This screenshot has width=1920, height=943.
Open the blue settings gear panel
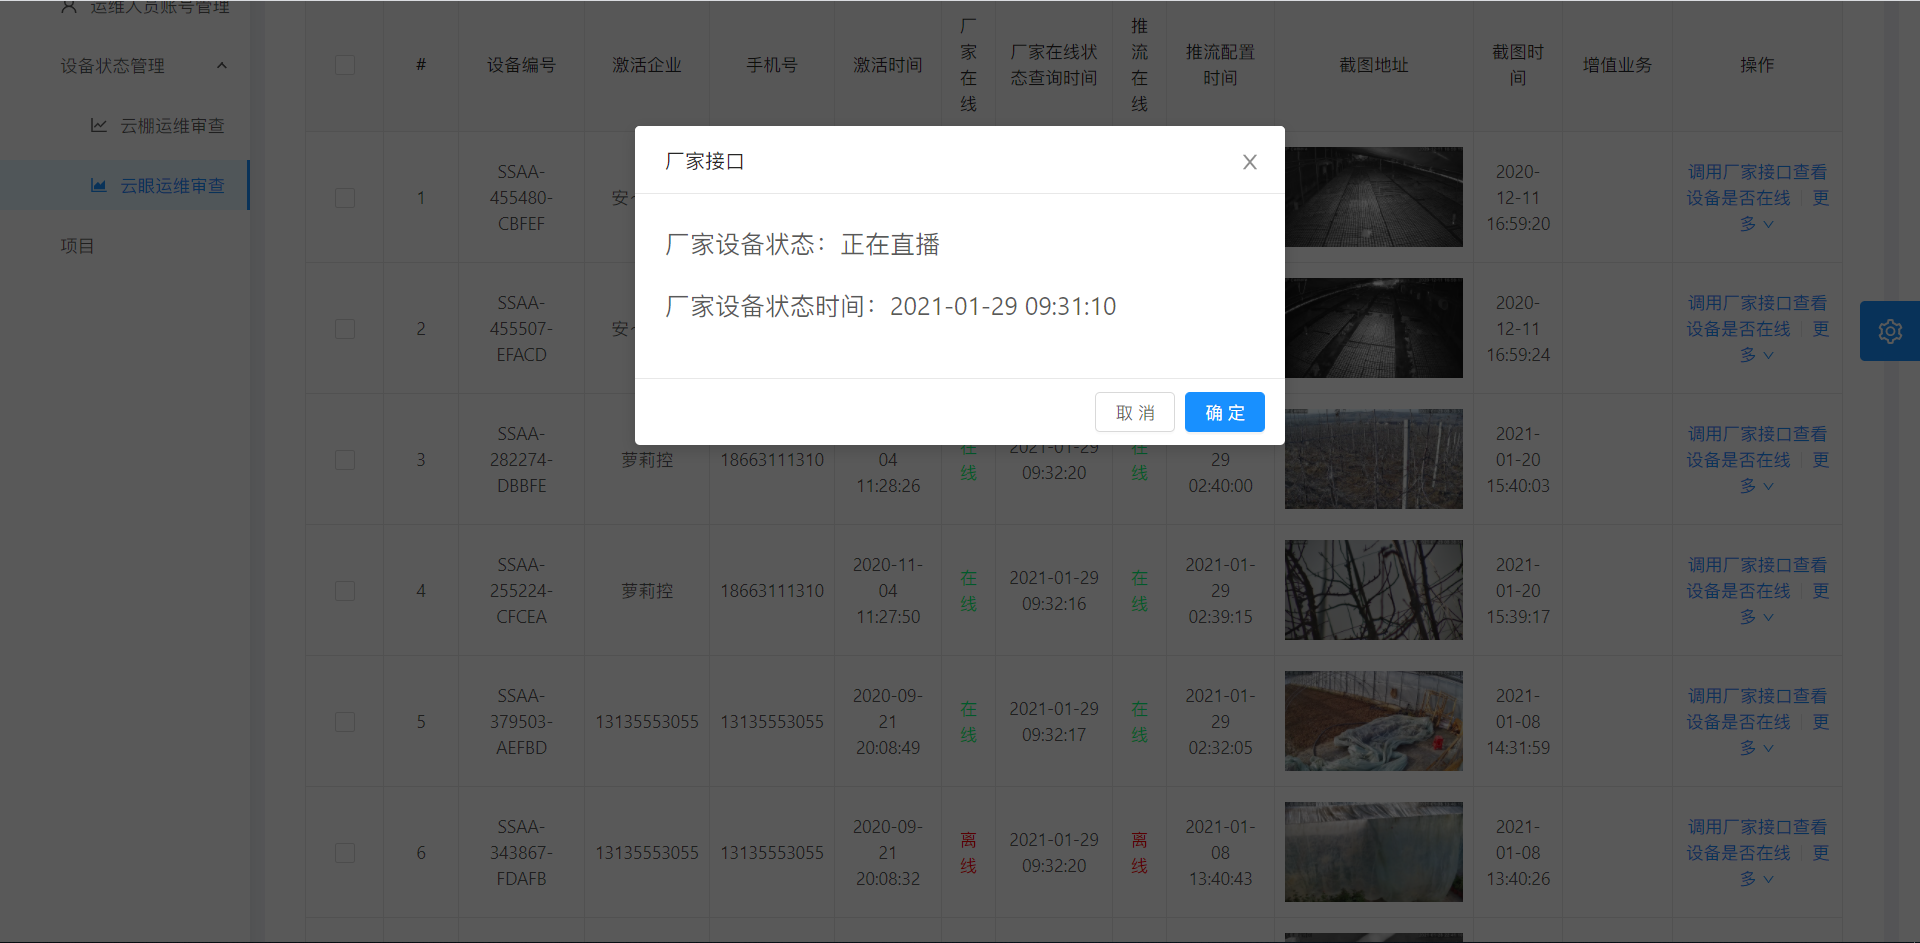pyautogui.click(x=1890, y=331)
